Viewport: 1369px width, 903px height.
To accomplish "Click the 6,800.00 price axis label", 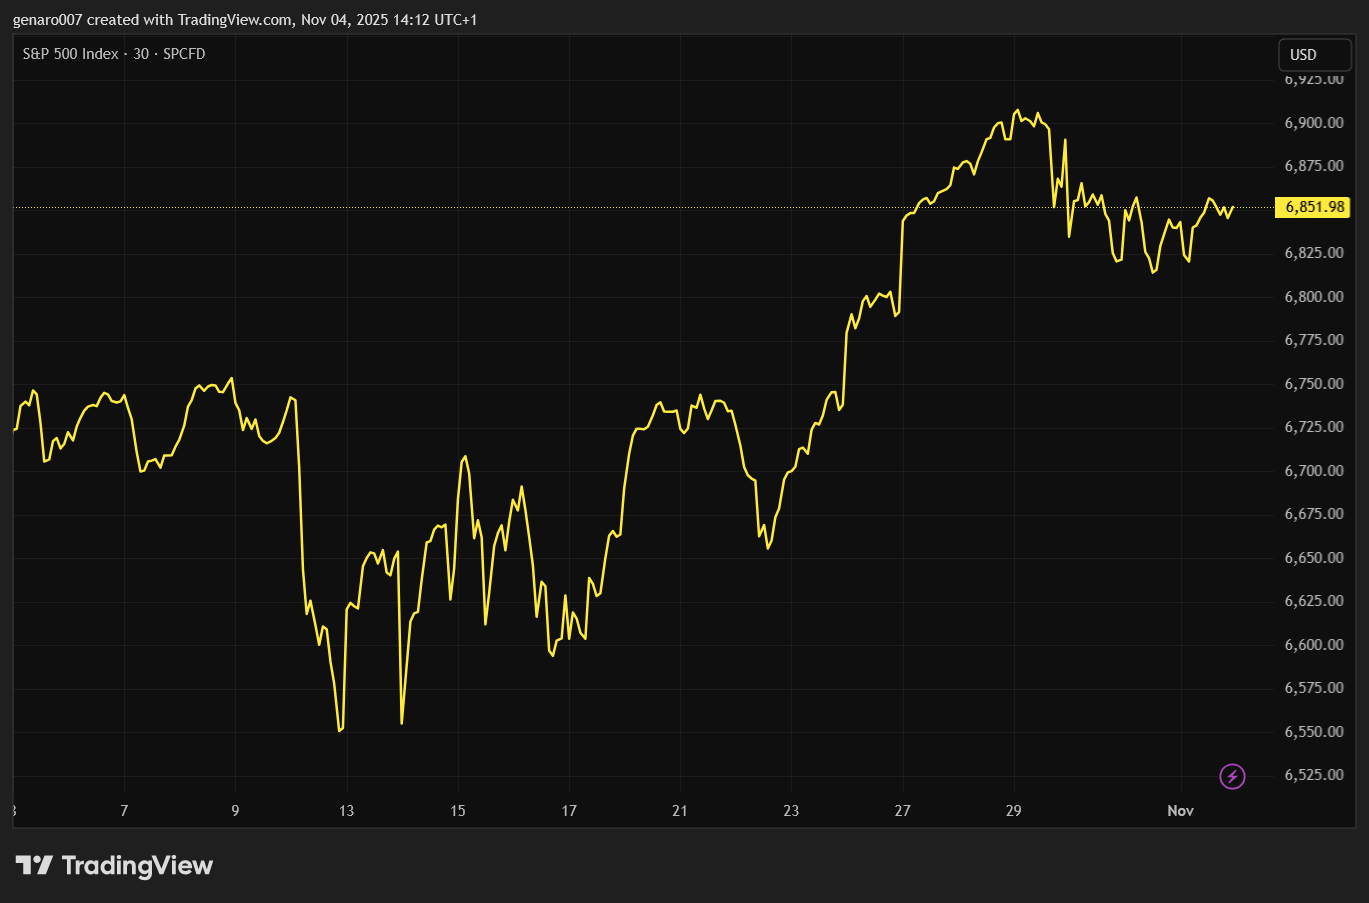I will (1314, 297).
